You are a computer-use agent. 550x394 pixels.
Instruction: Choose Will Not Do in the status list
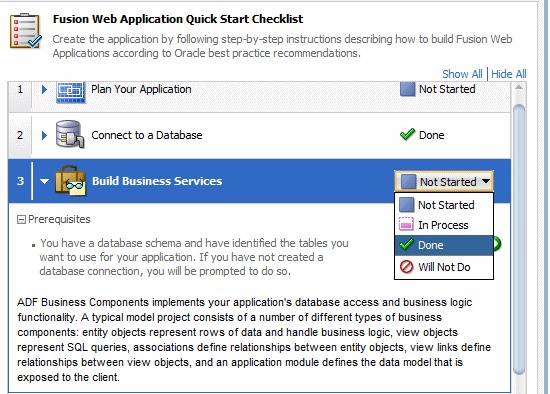(x=444, y=267)
